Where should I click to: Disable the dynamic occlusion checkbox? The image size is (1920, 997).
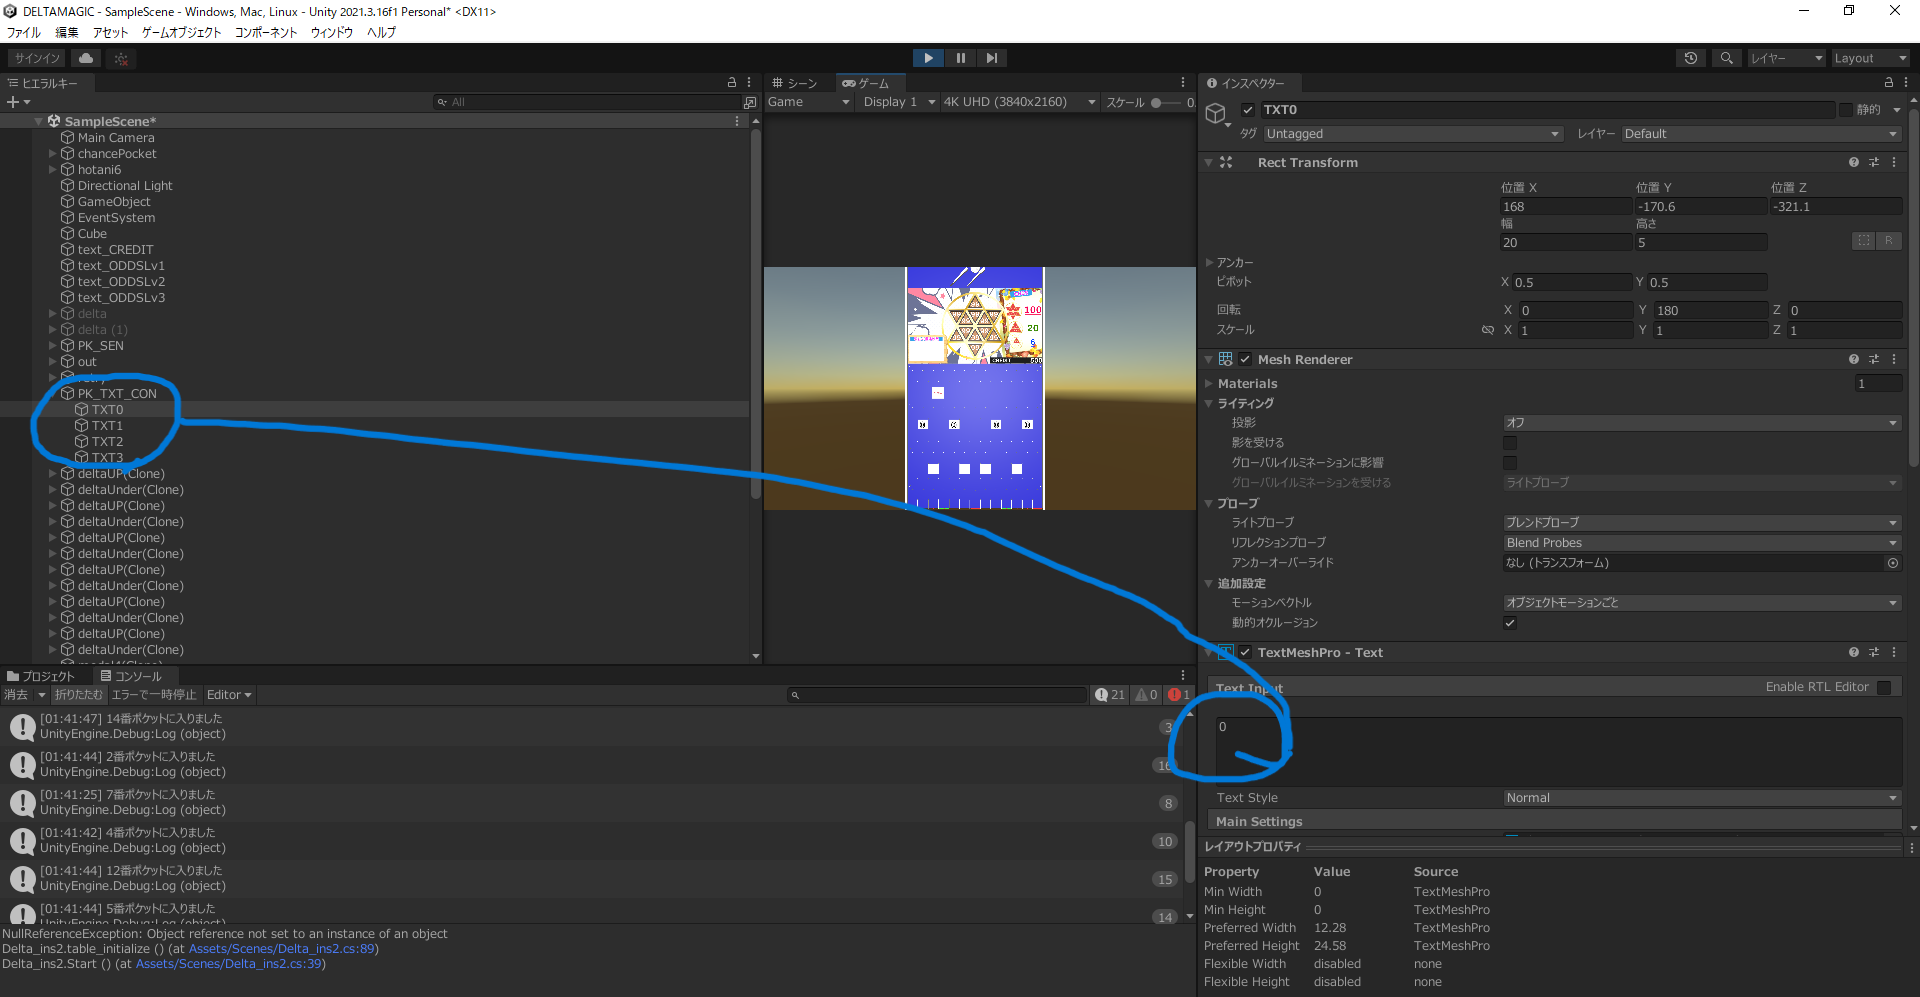pos(1510,623)
